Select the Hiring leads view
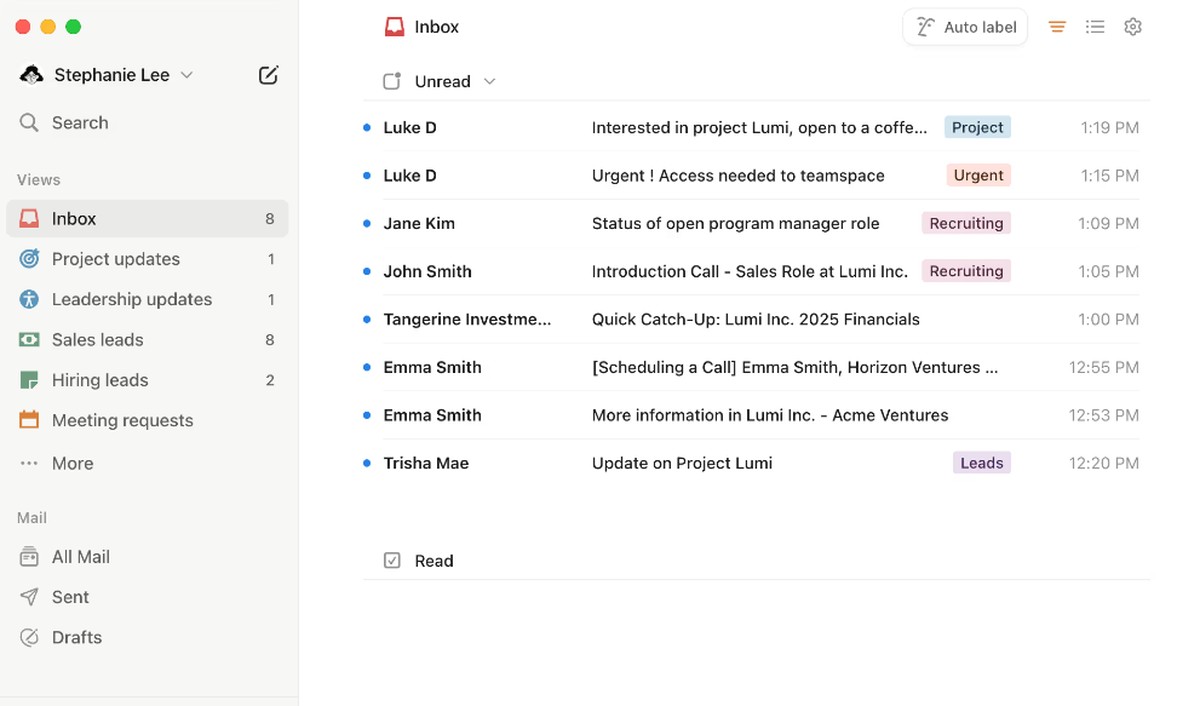 (99, 379)
